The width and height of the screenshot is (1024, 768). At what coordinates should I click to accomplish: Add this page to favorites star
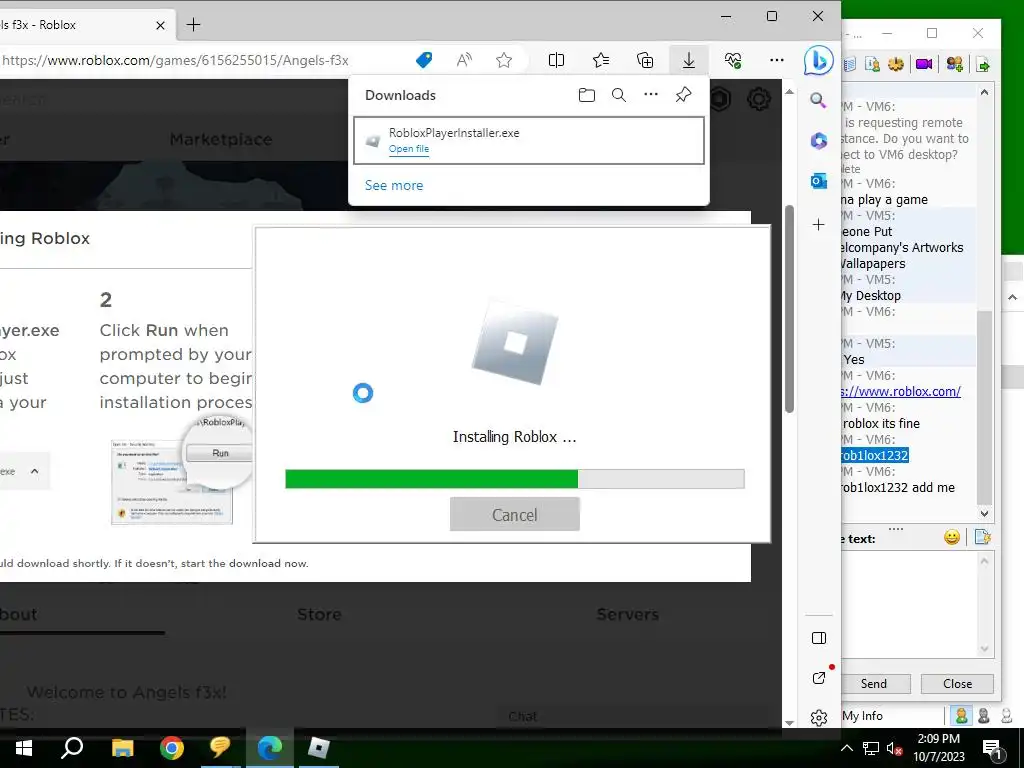click(504, 60)
